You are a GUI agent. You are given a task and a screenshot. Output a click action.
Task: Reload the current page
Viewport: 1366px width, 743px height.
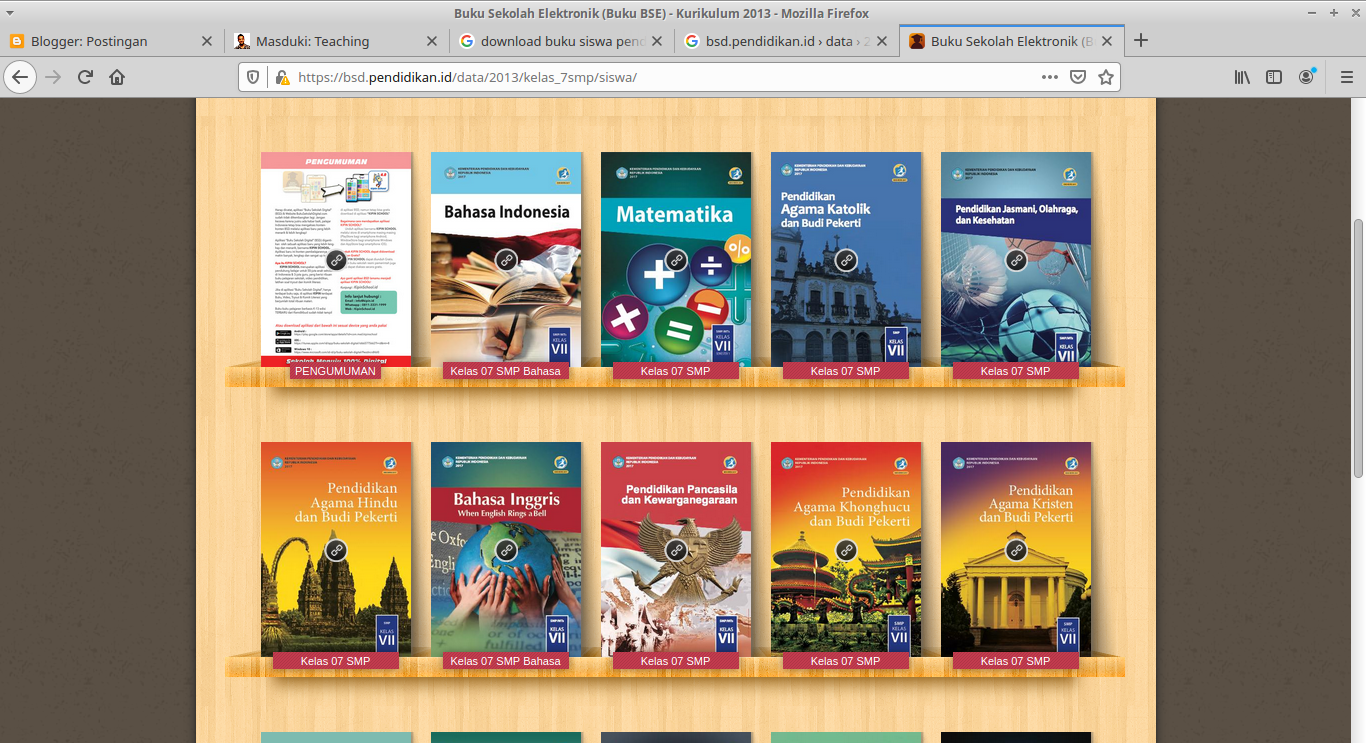(x=85, y=77)
